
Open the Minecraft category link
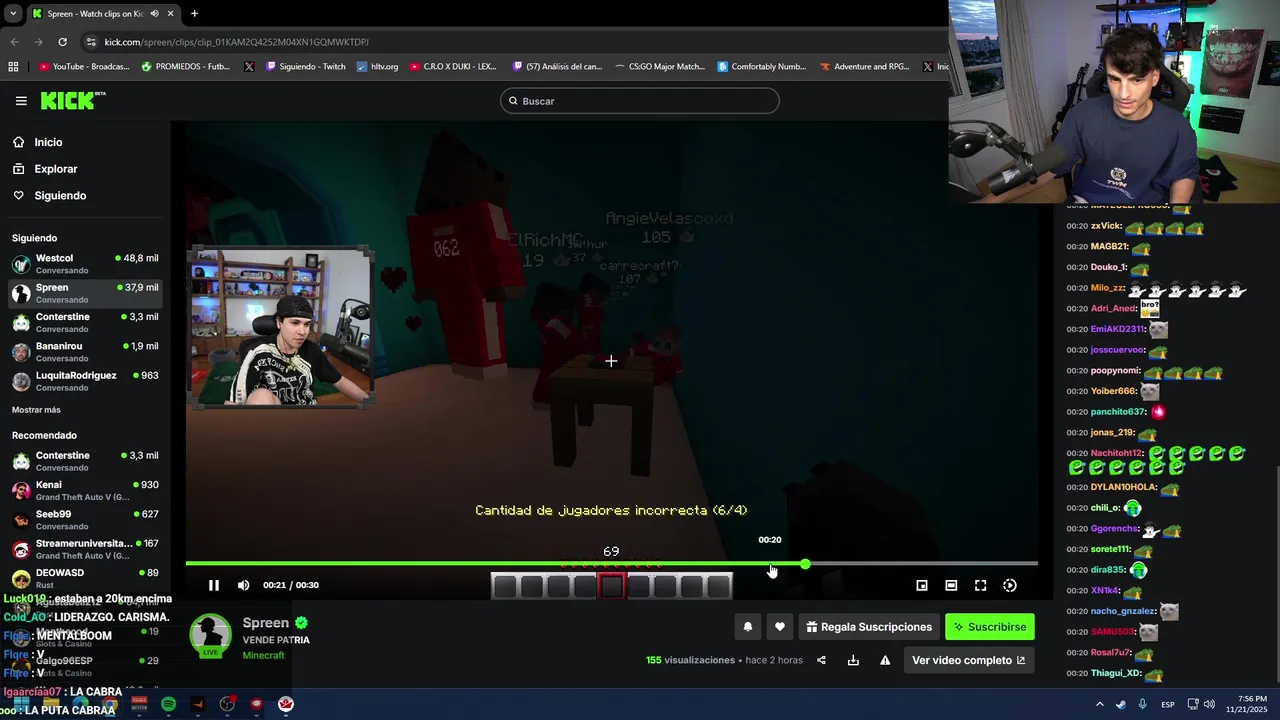click(263, 656)
